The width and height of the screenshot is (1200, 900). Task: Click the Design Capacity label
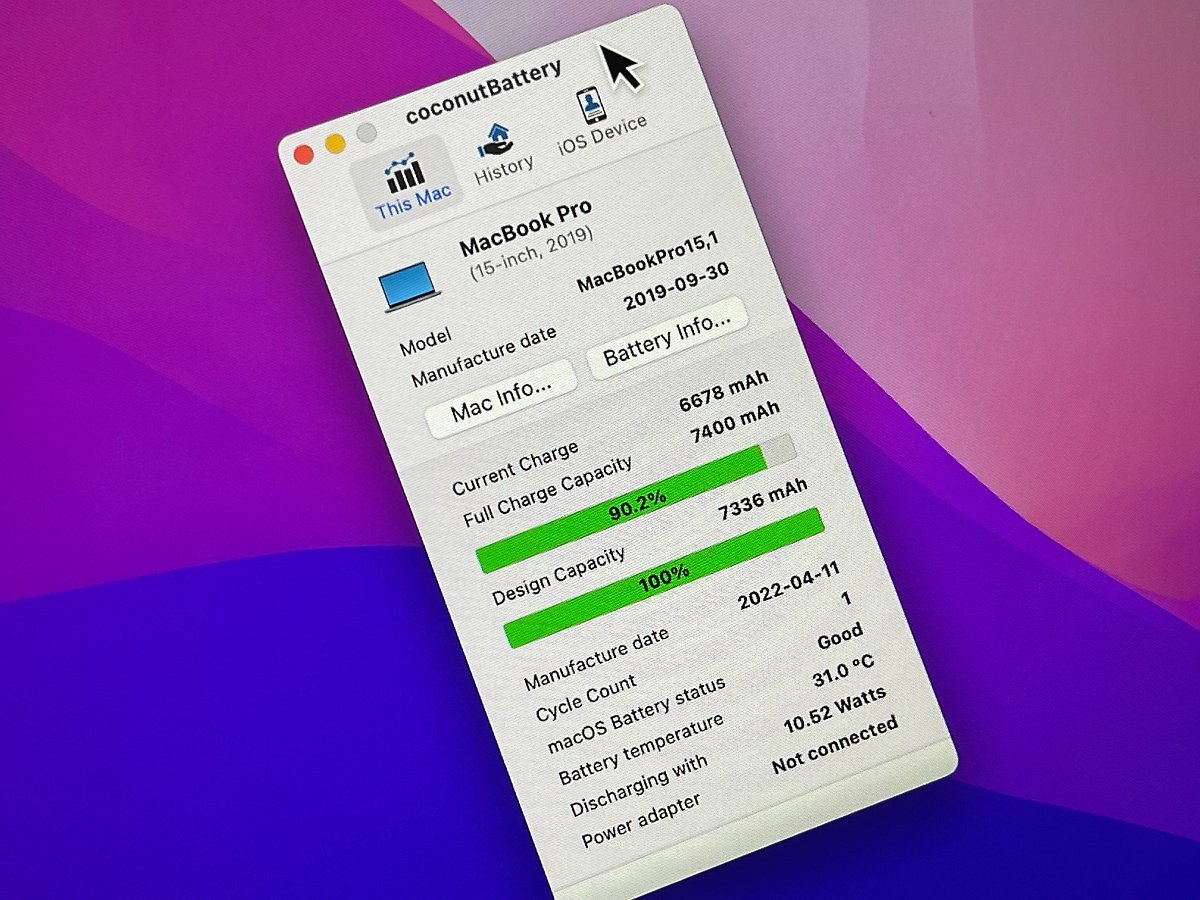(x=560, y=574)
